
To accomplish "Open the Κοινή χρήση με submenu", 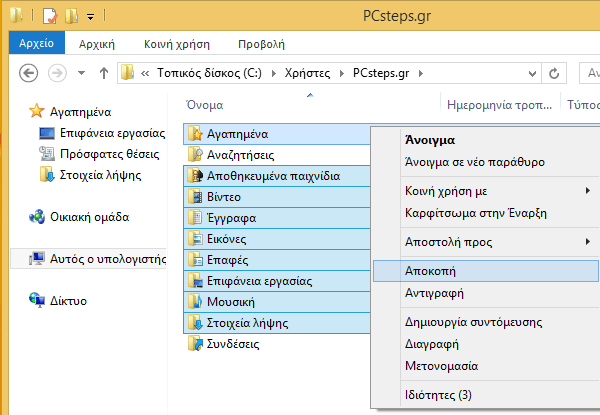I will pyautogui.click(x=498, y=191).
